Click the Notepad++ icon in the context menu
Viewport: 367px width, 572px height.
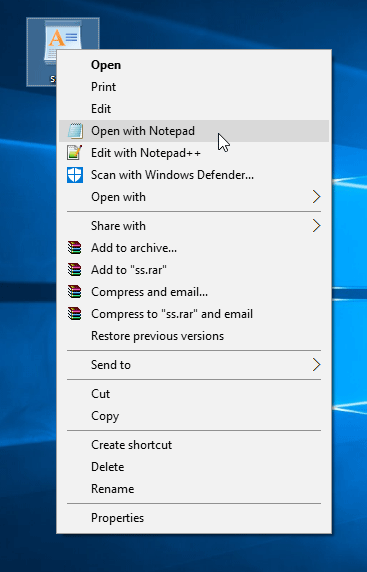tap(74, 153)
